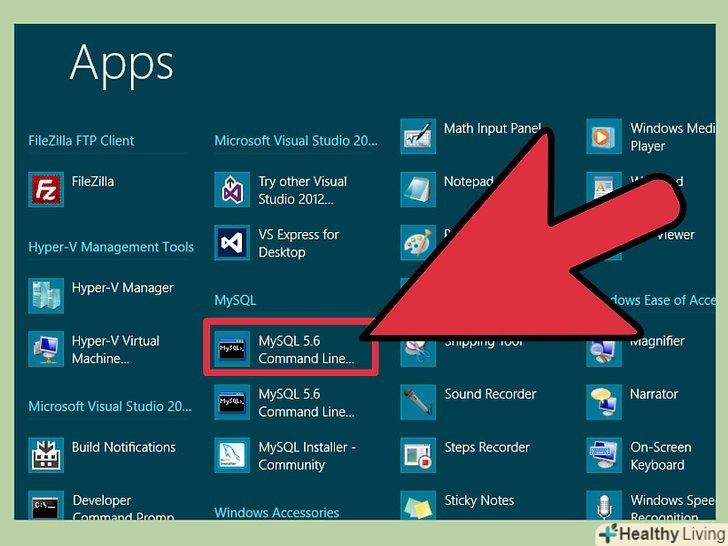
Task: Launch Steps Recorder icon
Action: (418, 455)
